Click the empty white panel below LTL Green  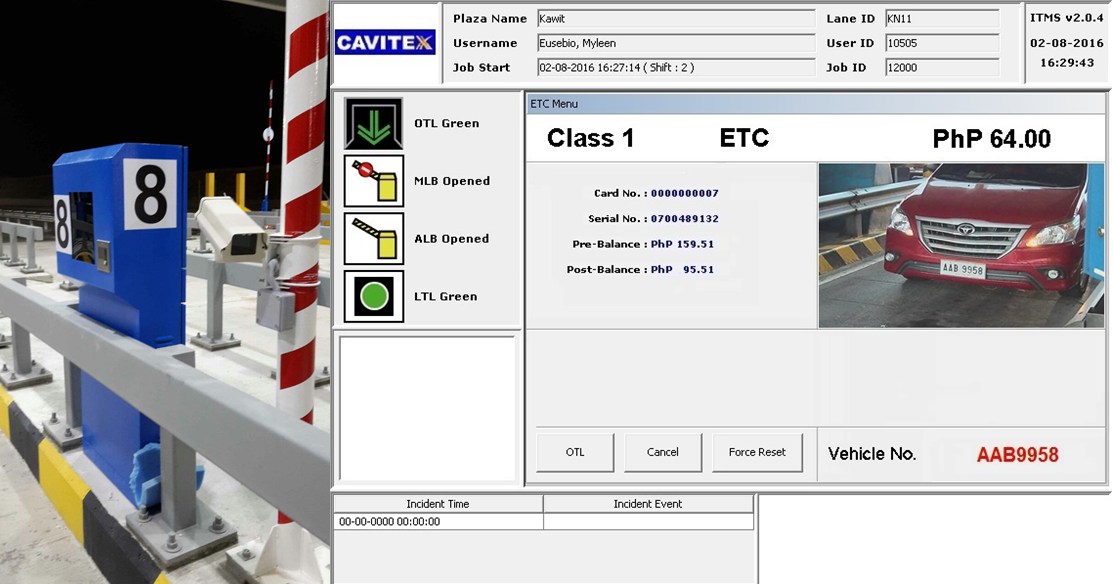[x=428, y=409]
